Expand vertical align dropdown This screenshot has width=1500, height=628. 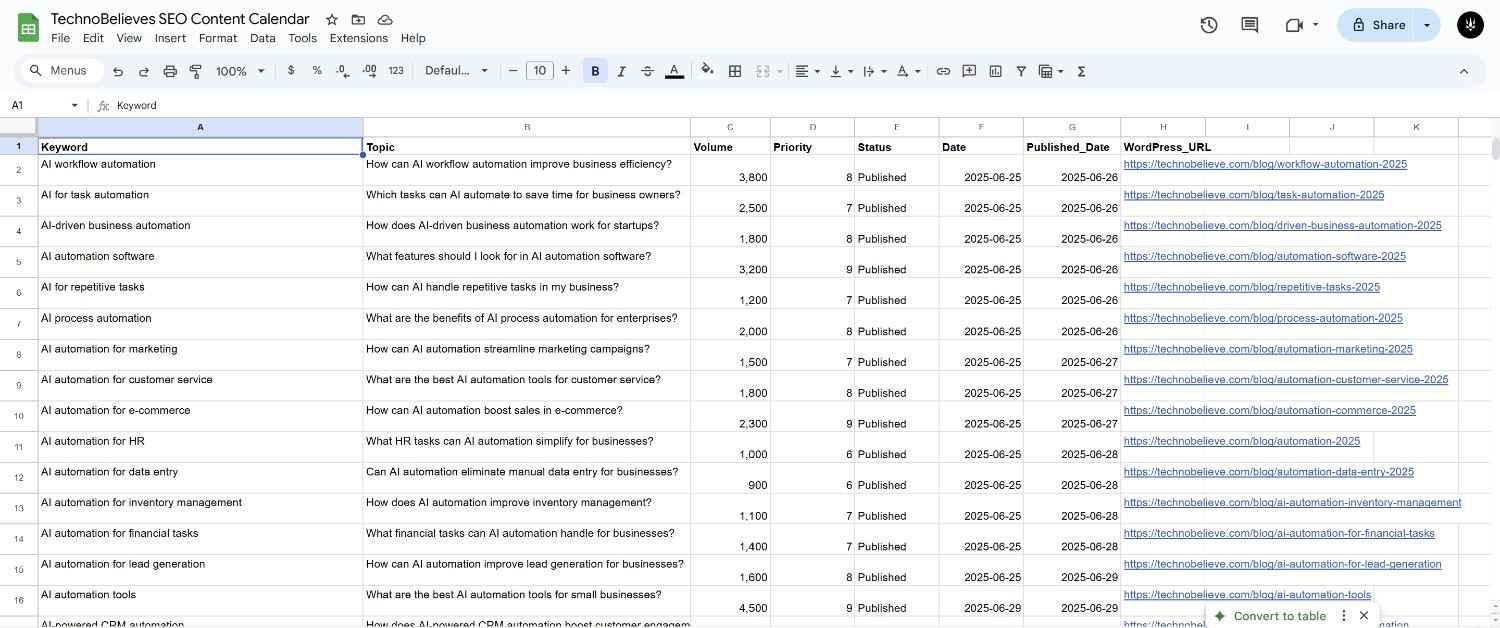[x=851, y=71]
